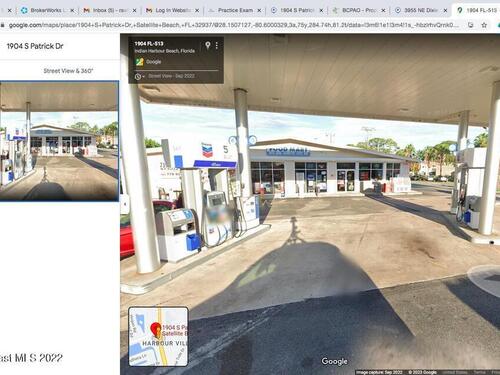Screen dimensions: 500x375
Task: Close the 'Log In Website' tab
Action: click(197, 11)
